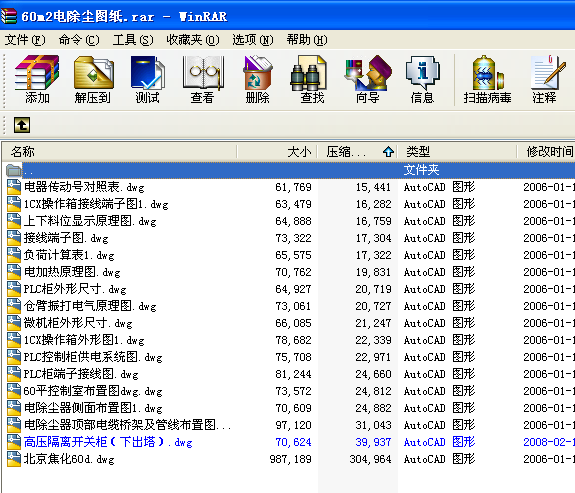Click the 查找 (Find) binoculars icon
Image resolution: width=575 pixels, height=493 pixels.
click(x=308, y=73)
